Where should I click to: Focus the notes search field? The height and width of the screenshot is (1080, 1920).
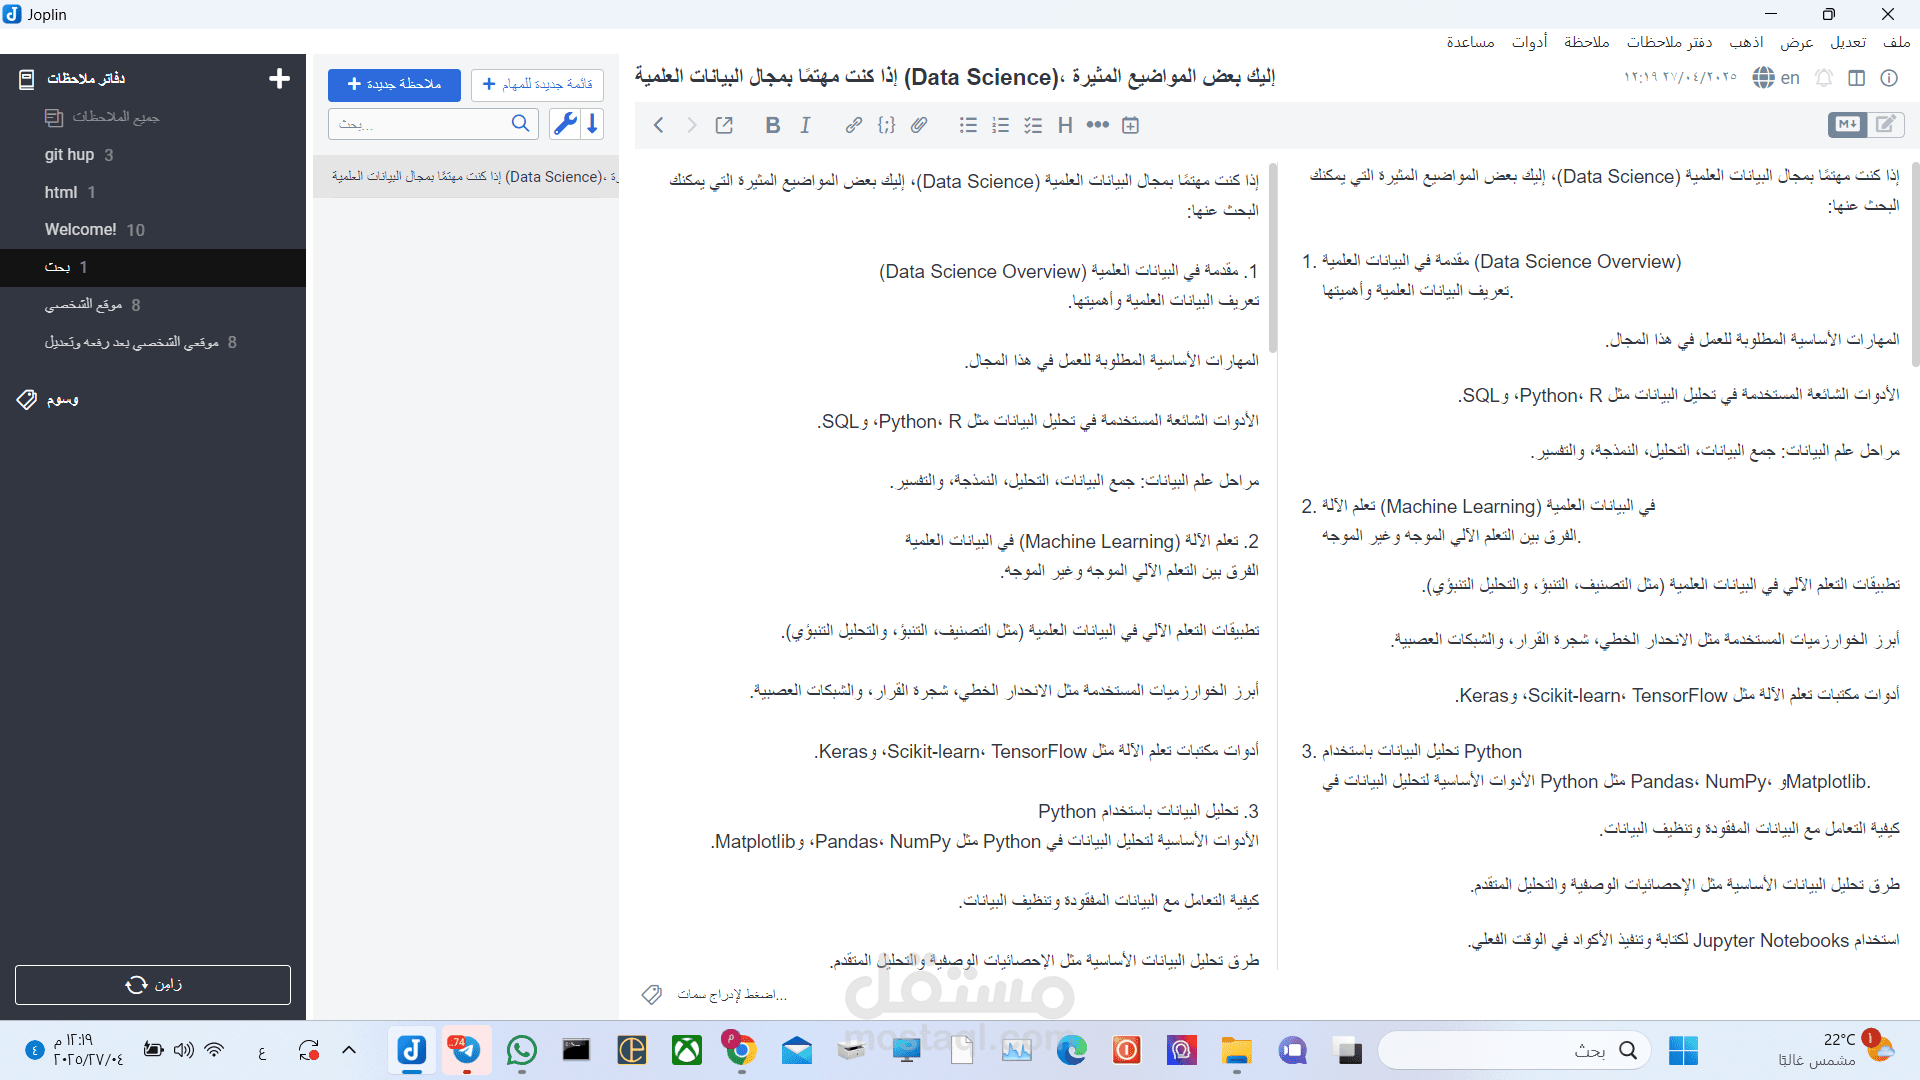(x=433, y=124)
